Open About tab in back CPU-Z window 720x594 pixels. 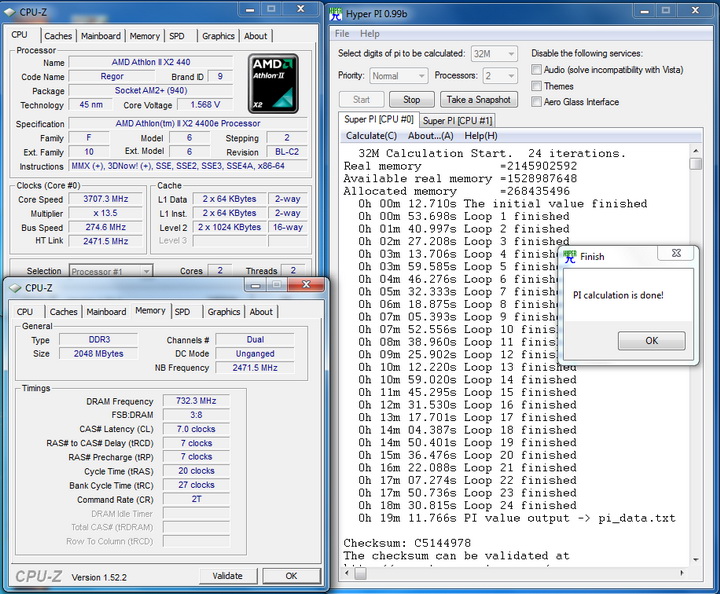255,36
